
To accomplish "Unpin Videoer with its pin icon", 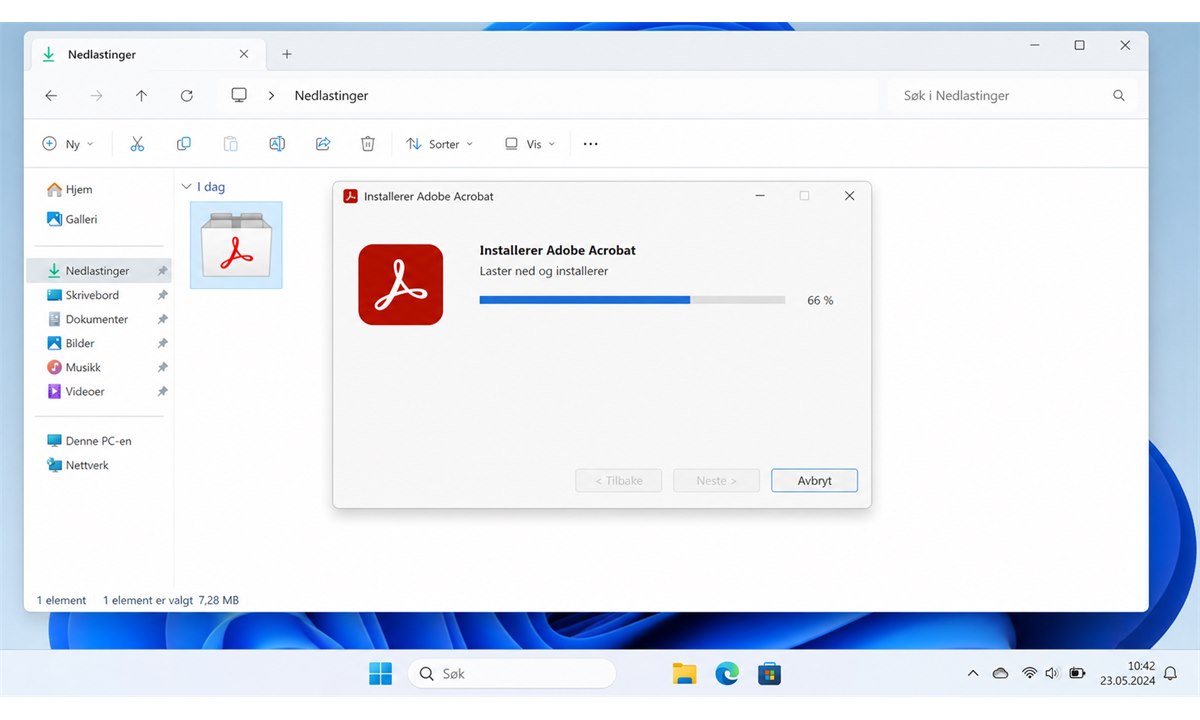I will coord(162,391).
